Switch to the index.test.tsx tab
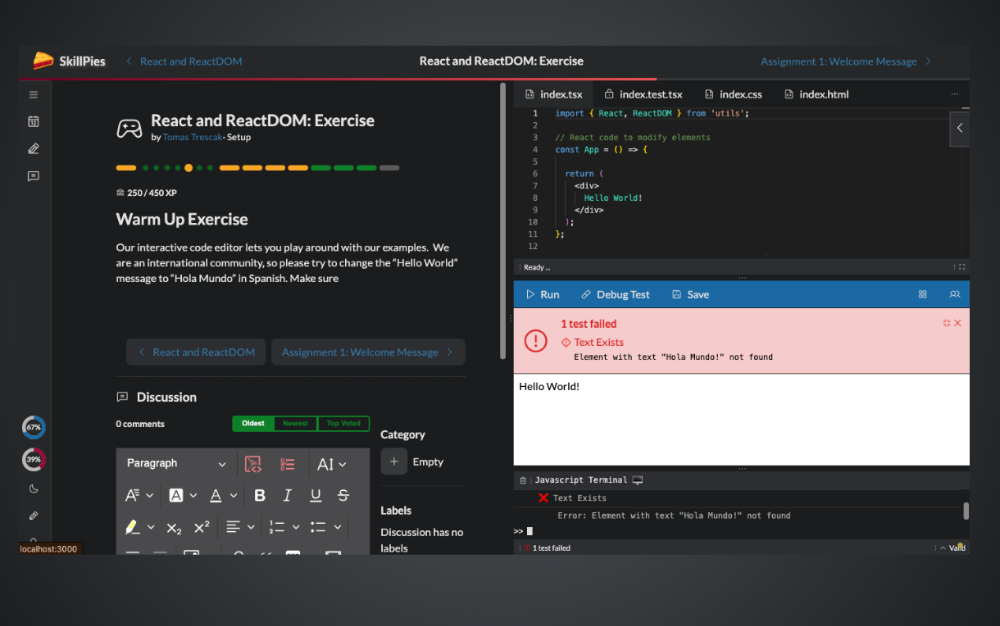Screen dimensions: 1000x626 click(x=643, y=94)
